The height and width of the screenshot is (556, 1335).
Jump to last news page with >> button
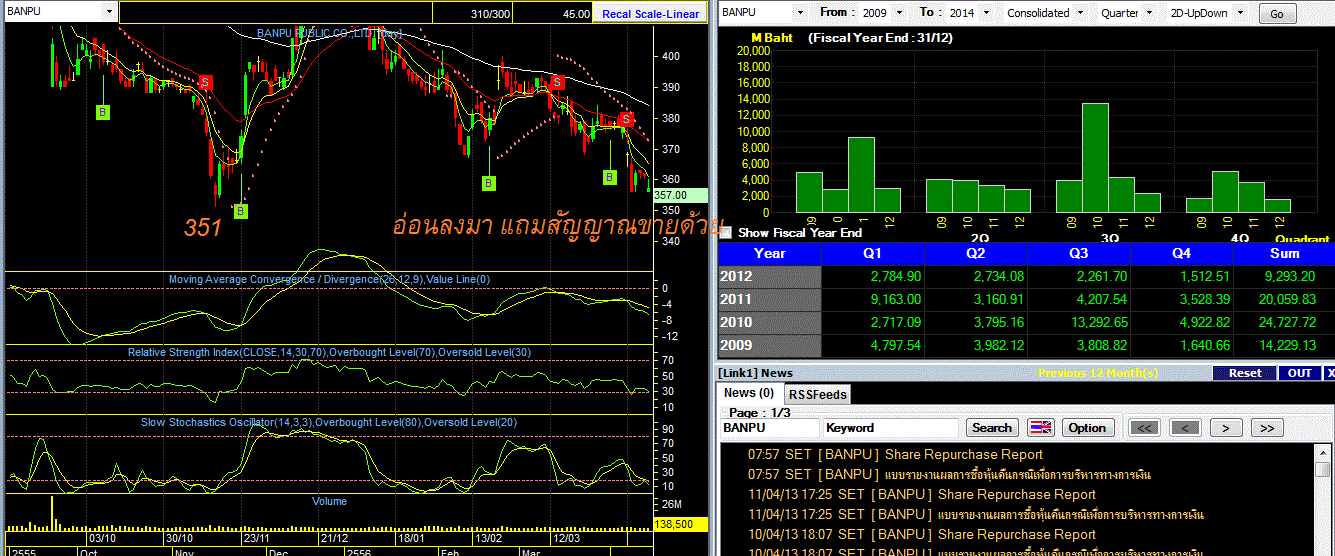1267,427
